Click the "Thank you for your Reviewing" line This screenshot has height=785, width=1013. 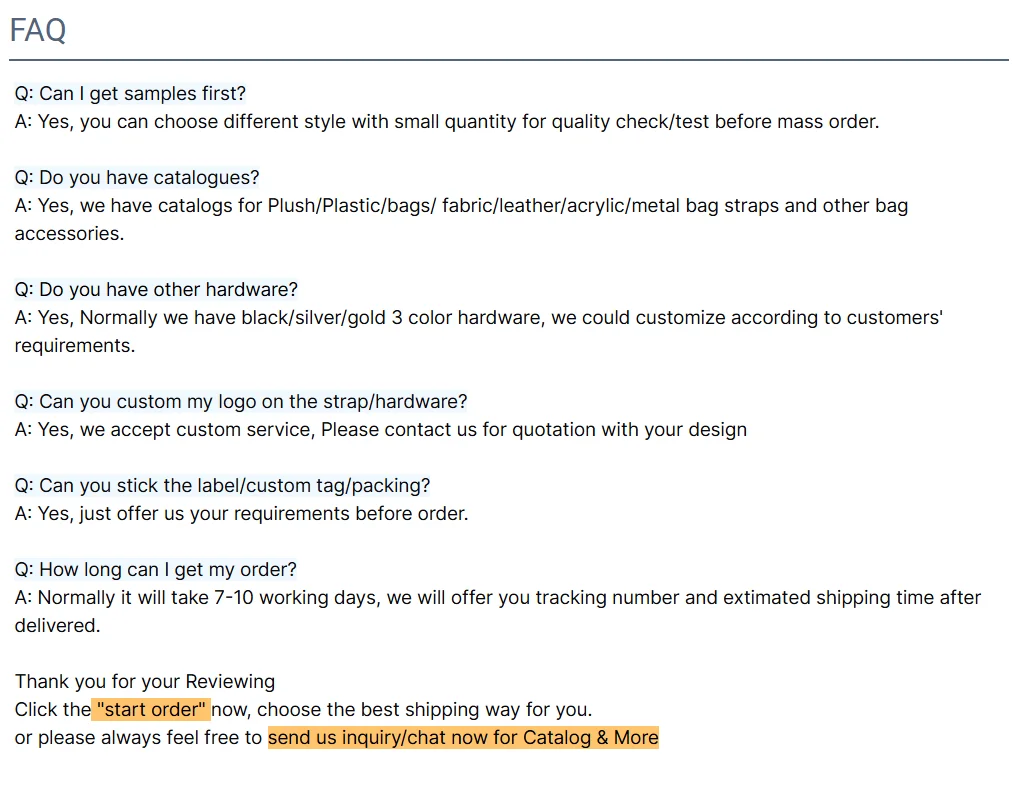[145, 681]
